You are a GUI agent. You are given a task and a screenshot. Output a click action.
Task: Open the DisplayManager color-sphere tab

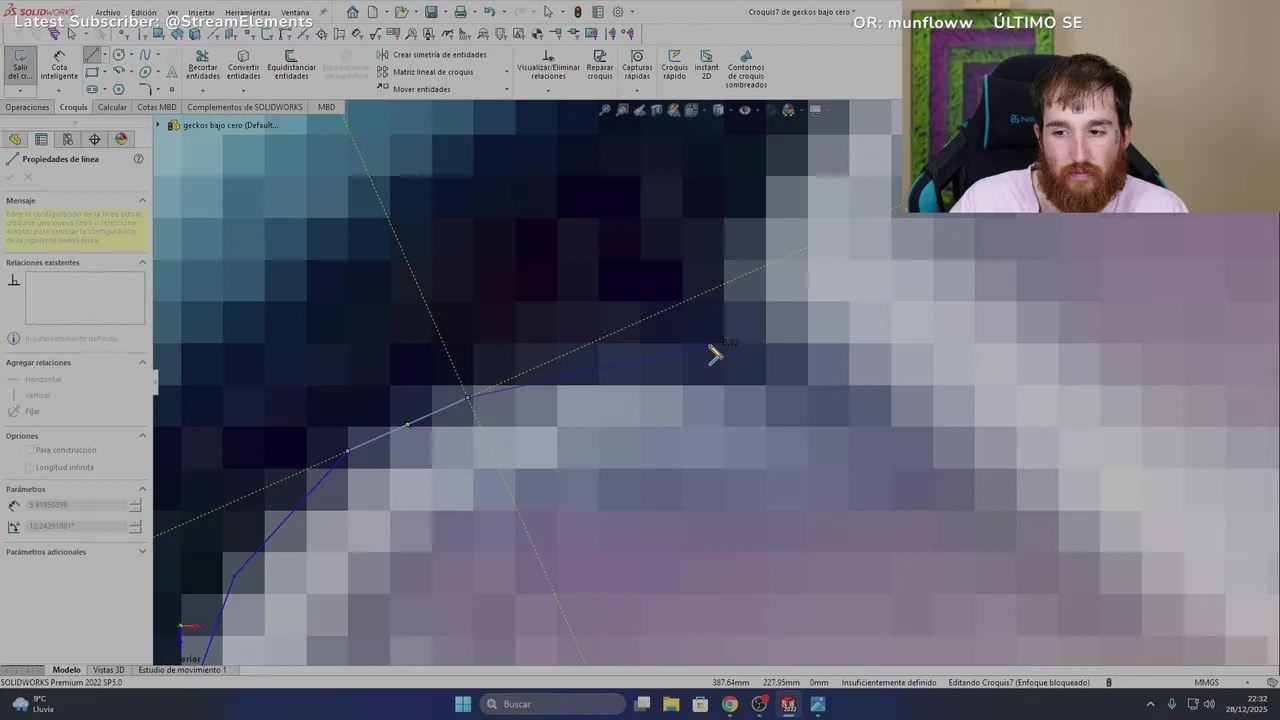coord(121,140)
